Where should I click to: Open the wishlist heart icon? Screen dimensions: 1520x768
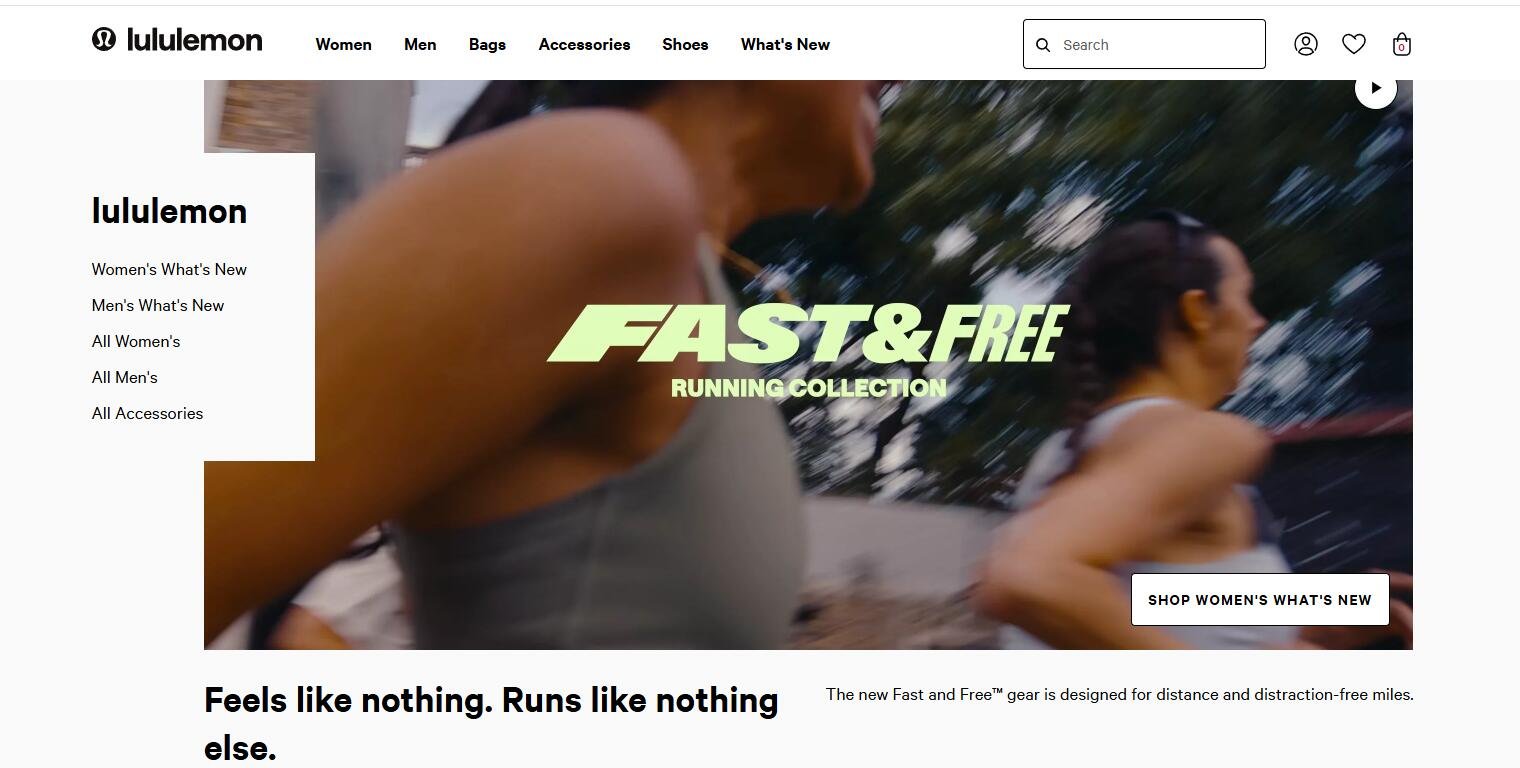[1354, 44]
